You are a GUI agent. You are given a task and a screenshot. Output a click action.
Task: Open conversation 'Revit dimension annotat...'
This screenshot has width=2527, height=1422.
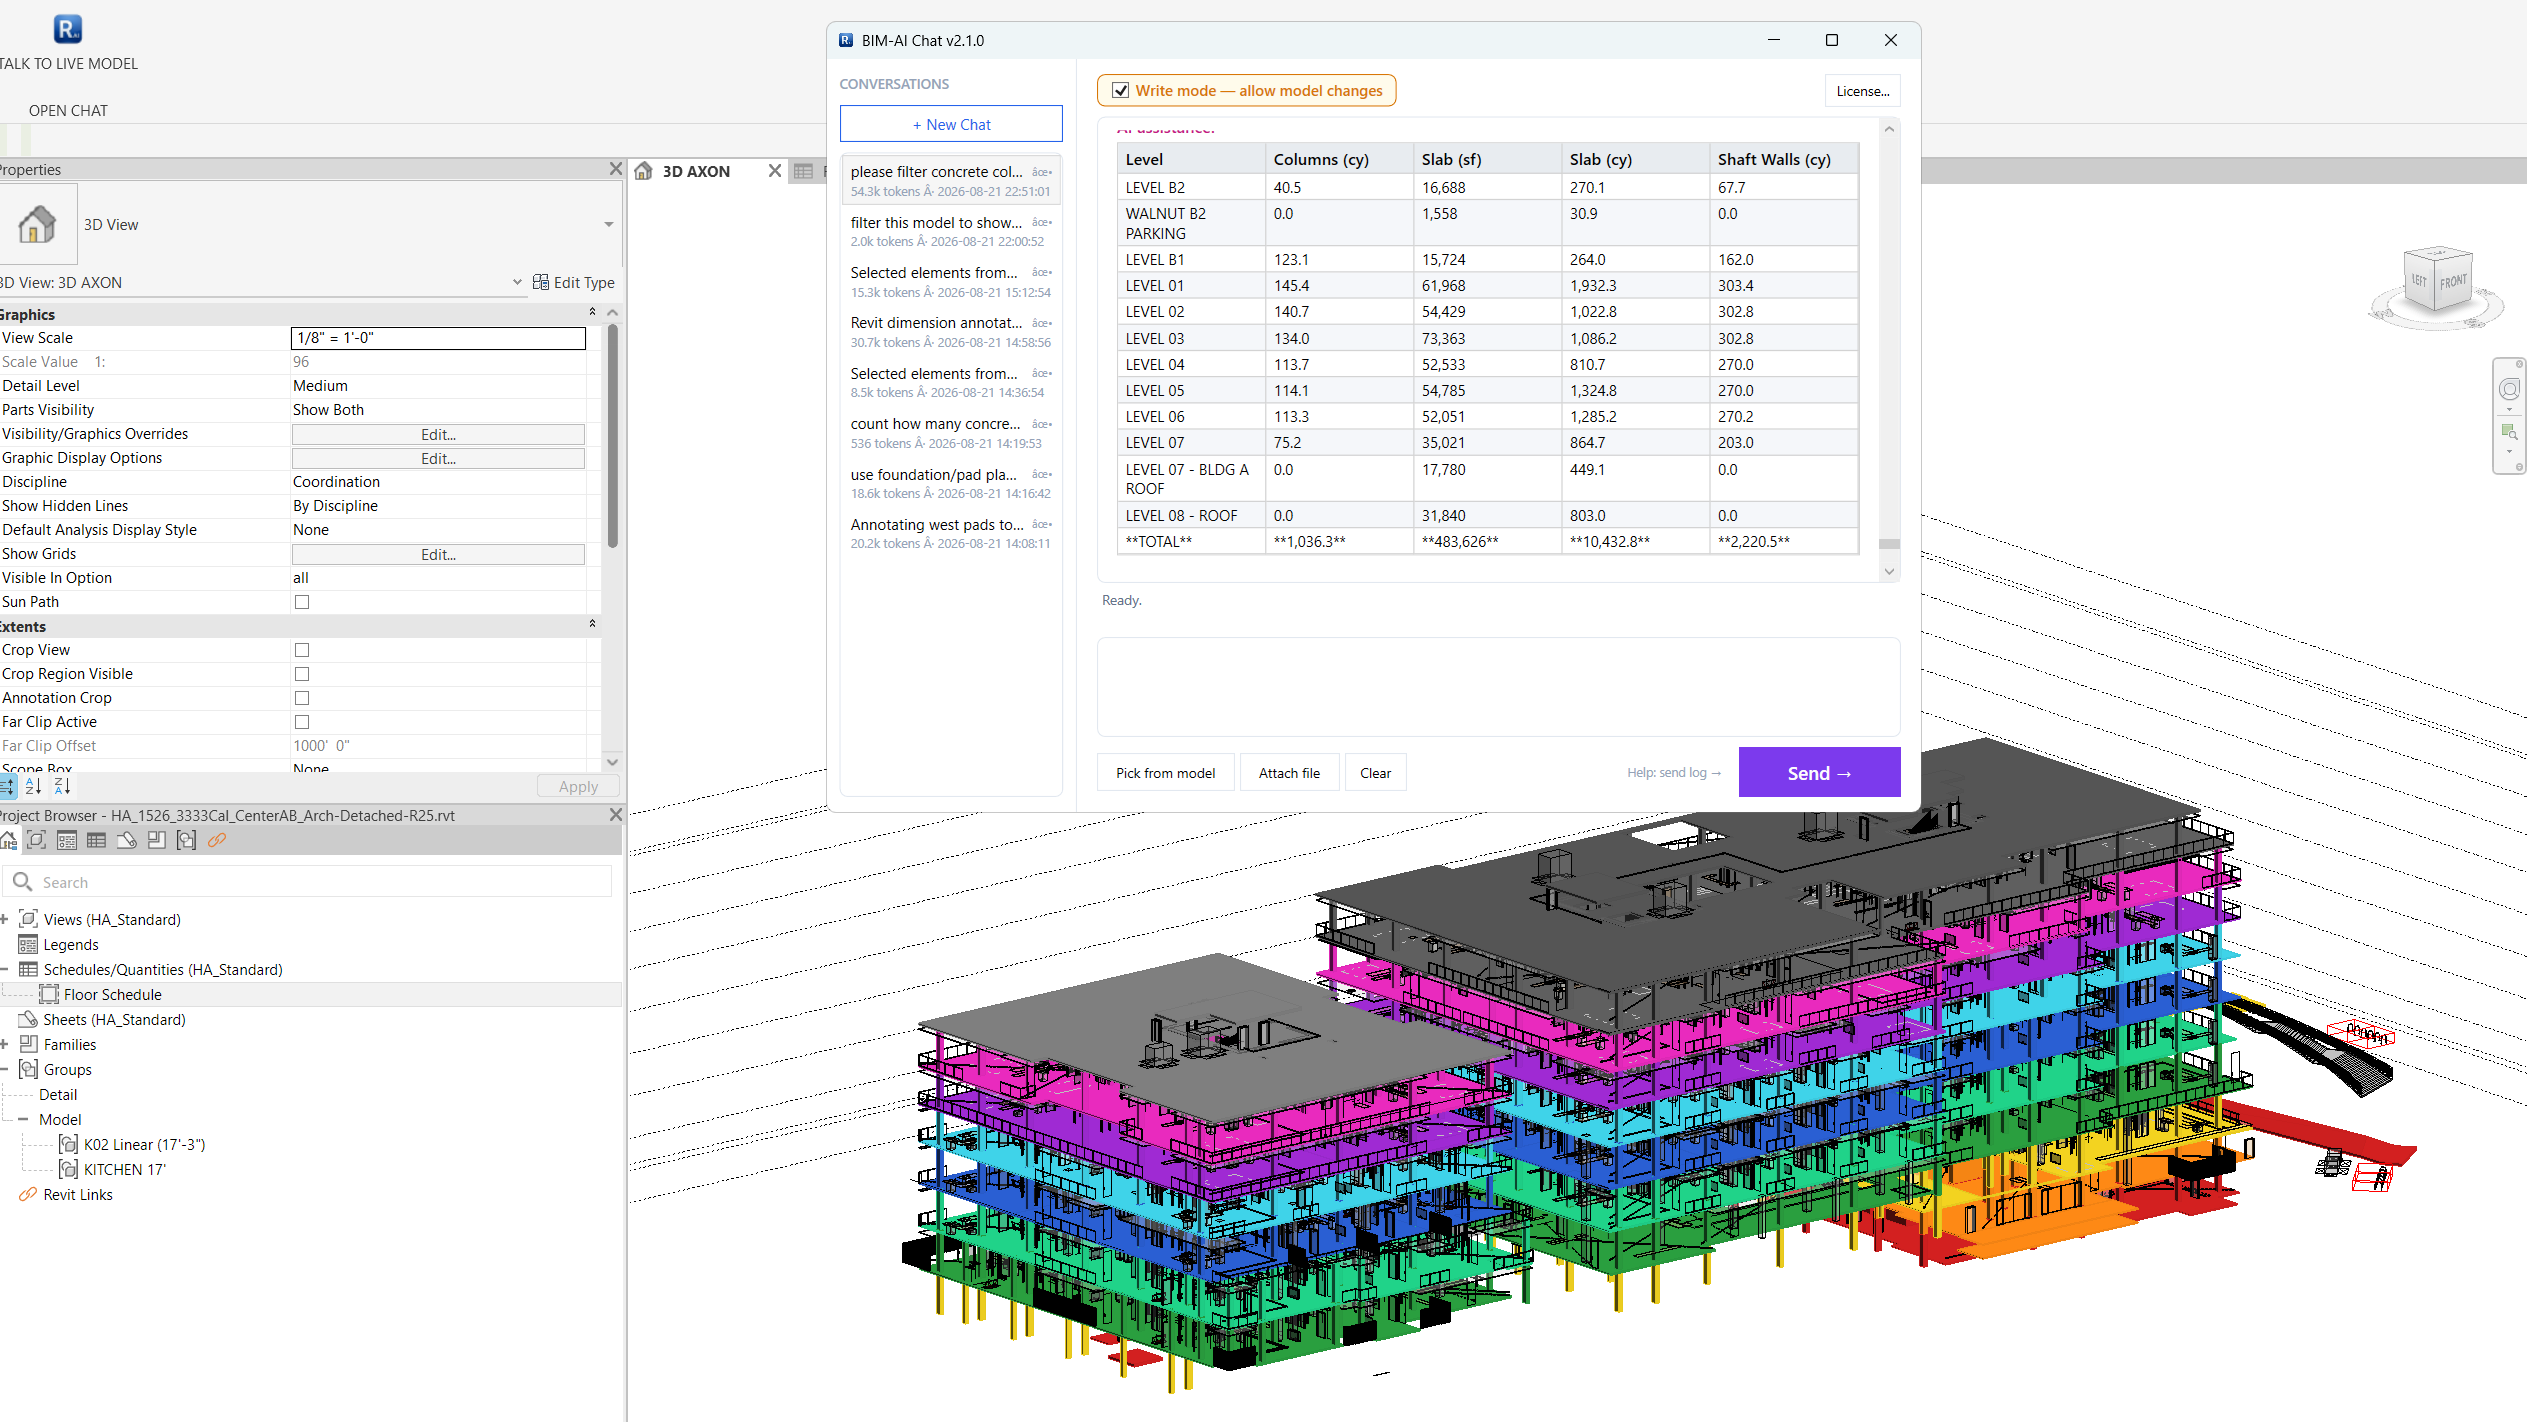(x=950, y=332)
